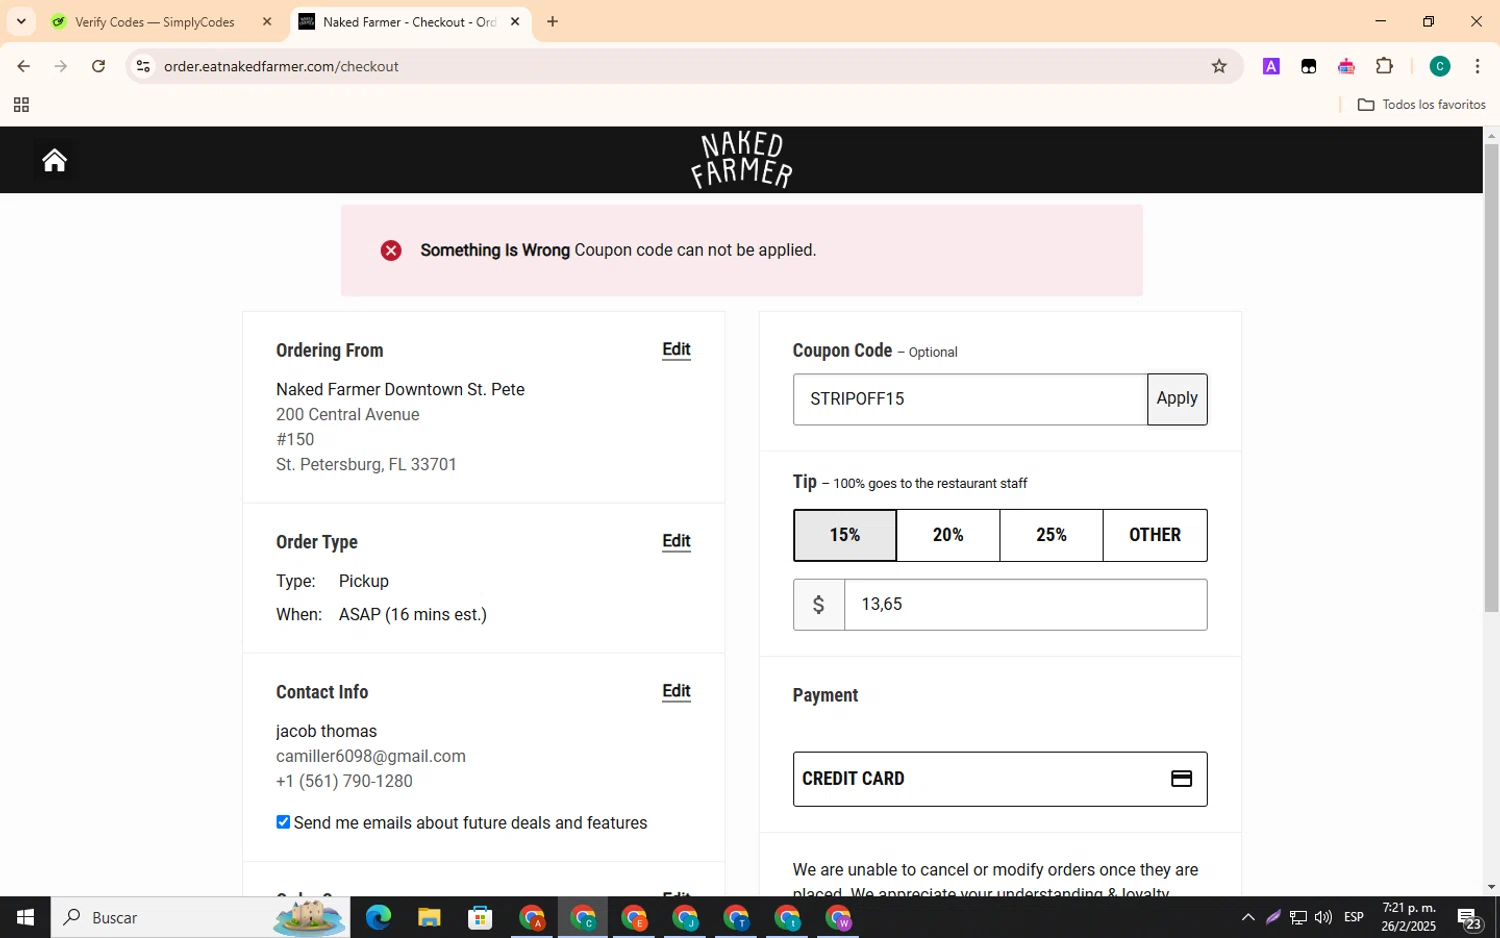Toggle the future deals emails checkbox
Screen dimensions: 1500x938
(283, 822)
